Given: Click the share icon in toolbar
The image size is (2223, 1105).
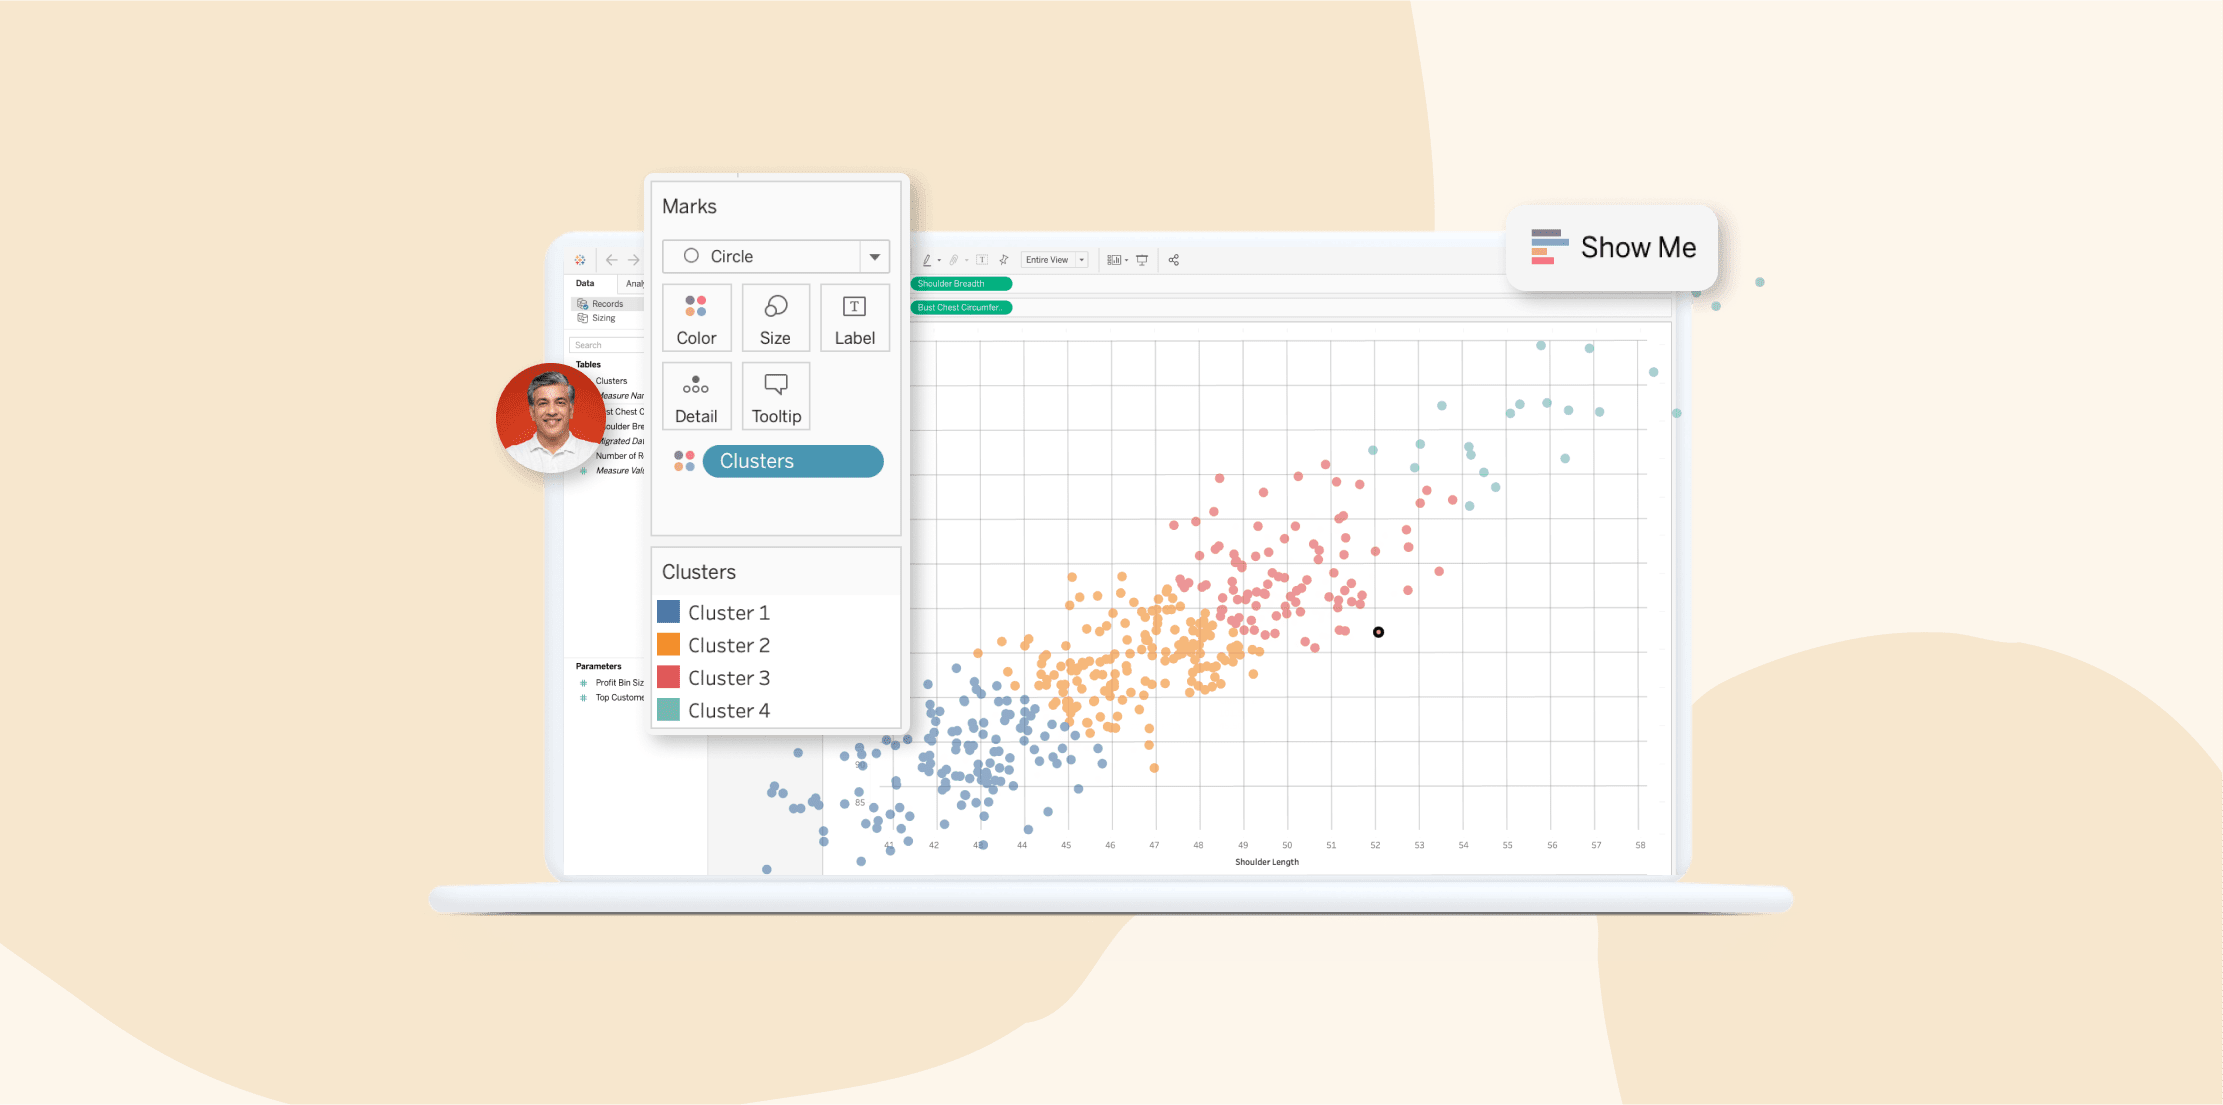Looking at the screenshot, I should pos(1174,260).
